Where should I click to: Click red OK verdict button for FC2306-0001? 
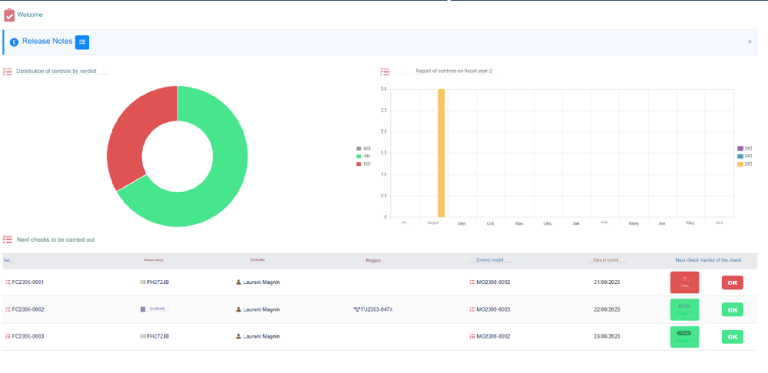pos(732,282)
